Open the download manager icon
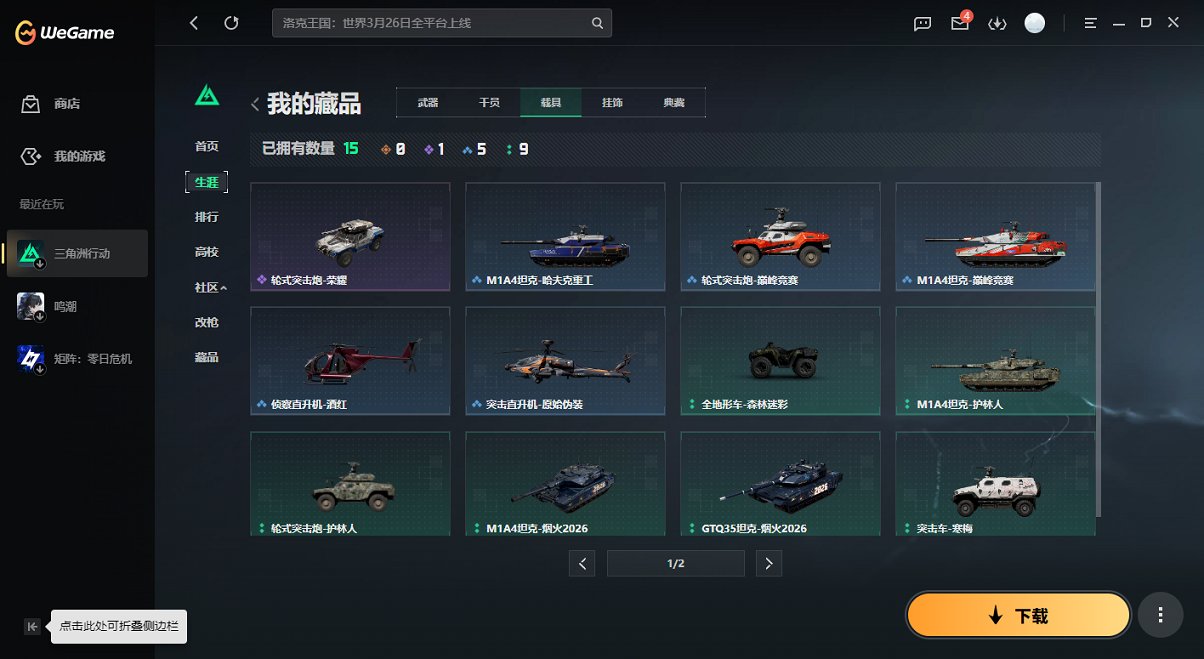Image resolution: width=1204 pixels, height=659 pixels. click(x=997, y=23)
